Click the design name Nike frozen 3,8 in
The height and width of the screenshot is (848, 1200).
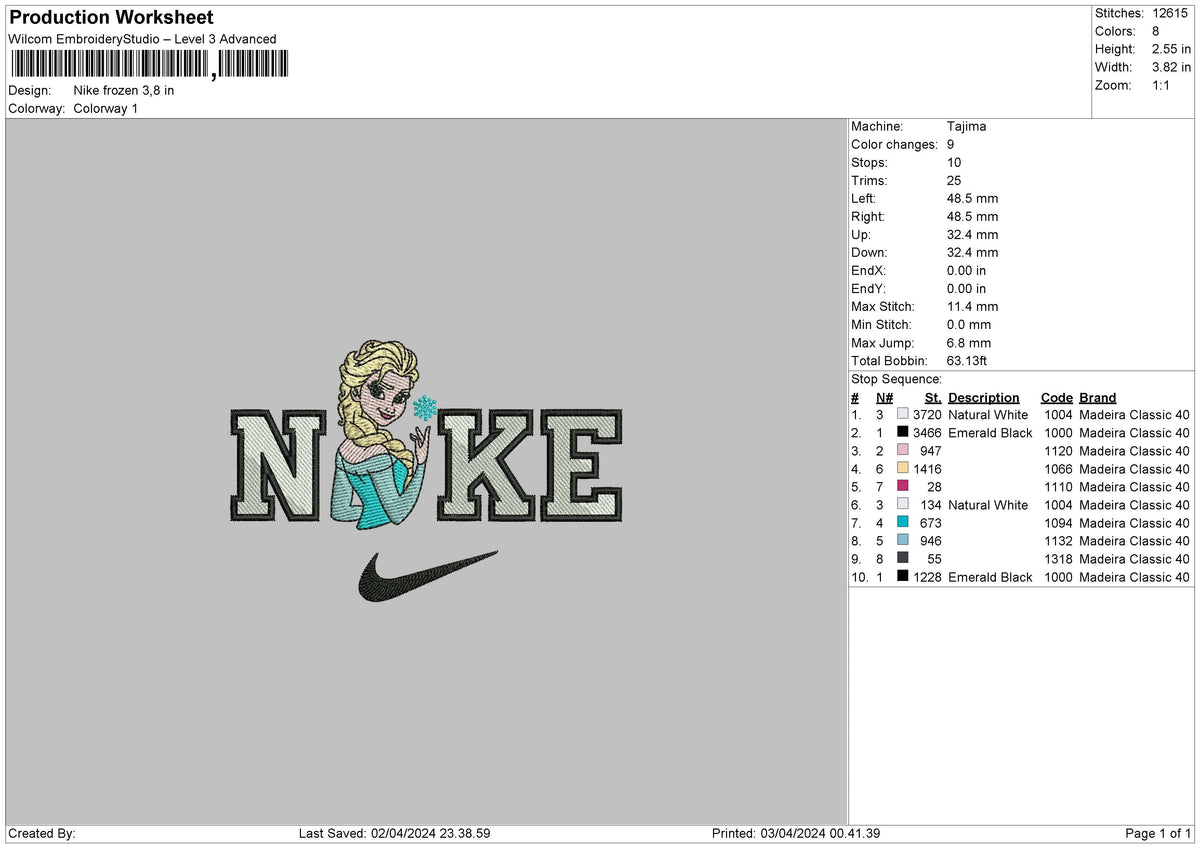(x=124, y=90)
